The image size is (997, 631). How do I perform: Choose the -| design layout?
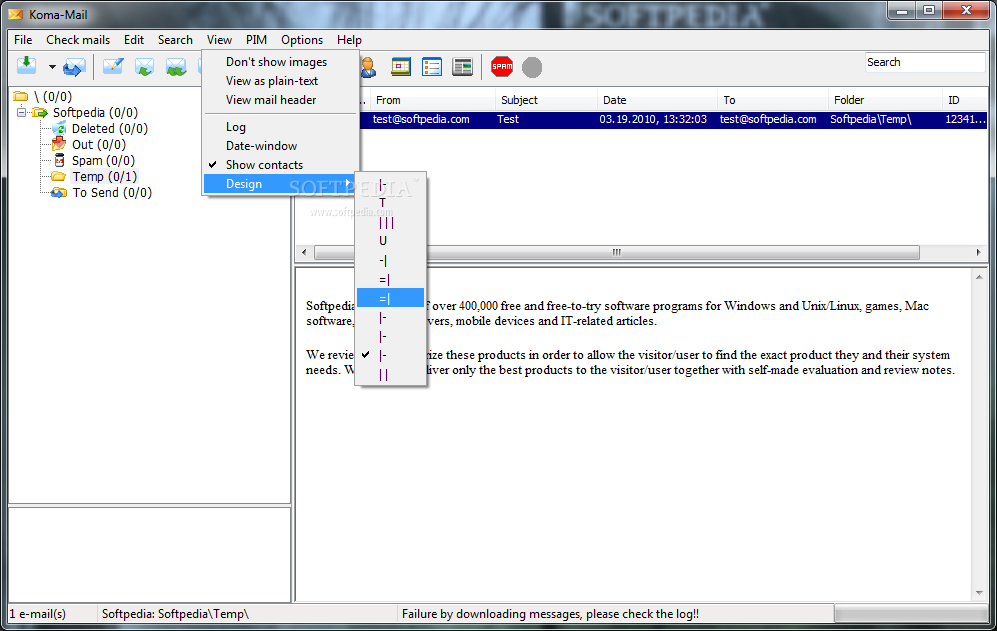coord(390,260)
